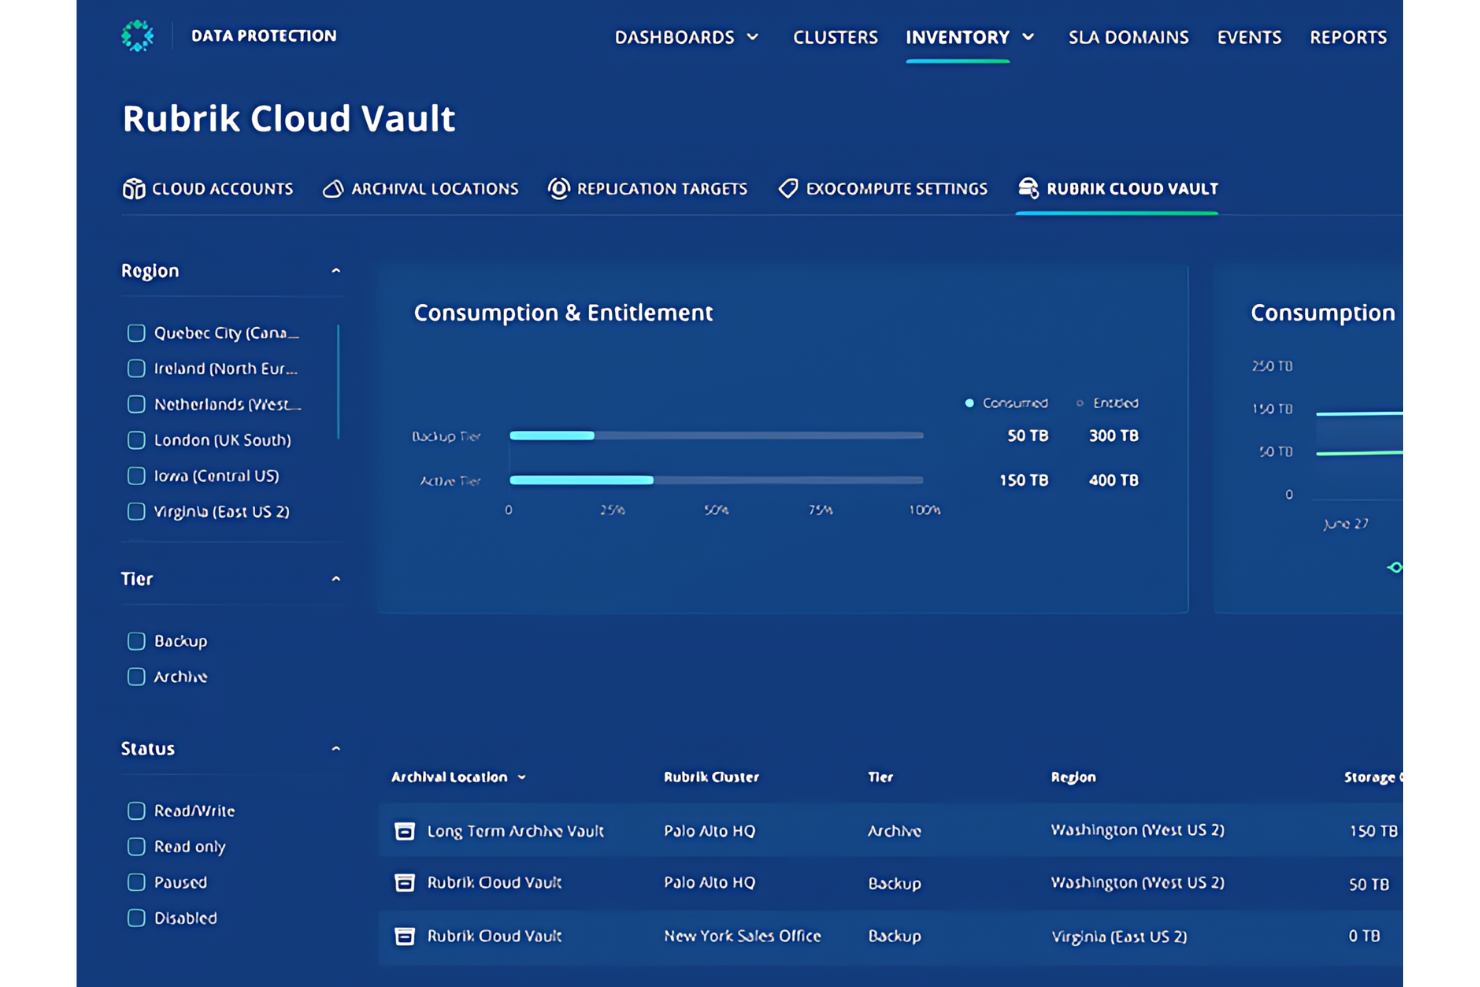The image size is (1480, 987).
Task: Switch to the Replication Targets tab
Action: (648, 188)
